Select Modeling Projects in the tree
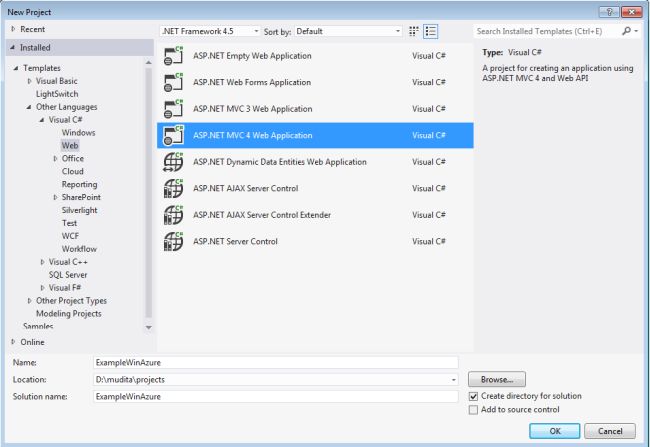Screen dimensions: 650x447 69,313
